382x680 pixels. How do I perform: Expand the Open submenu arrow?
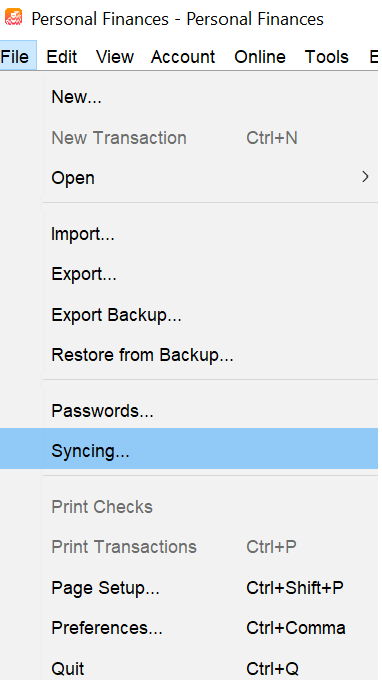[366, 177]
